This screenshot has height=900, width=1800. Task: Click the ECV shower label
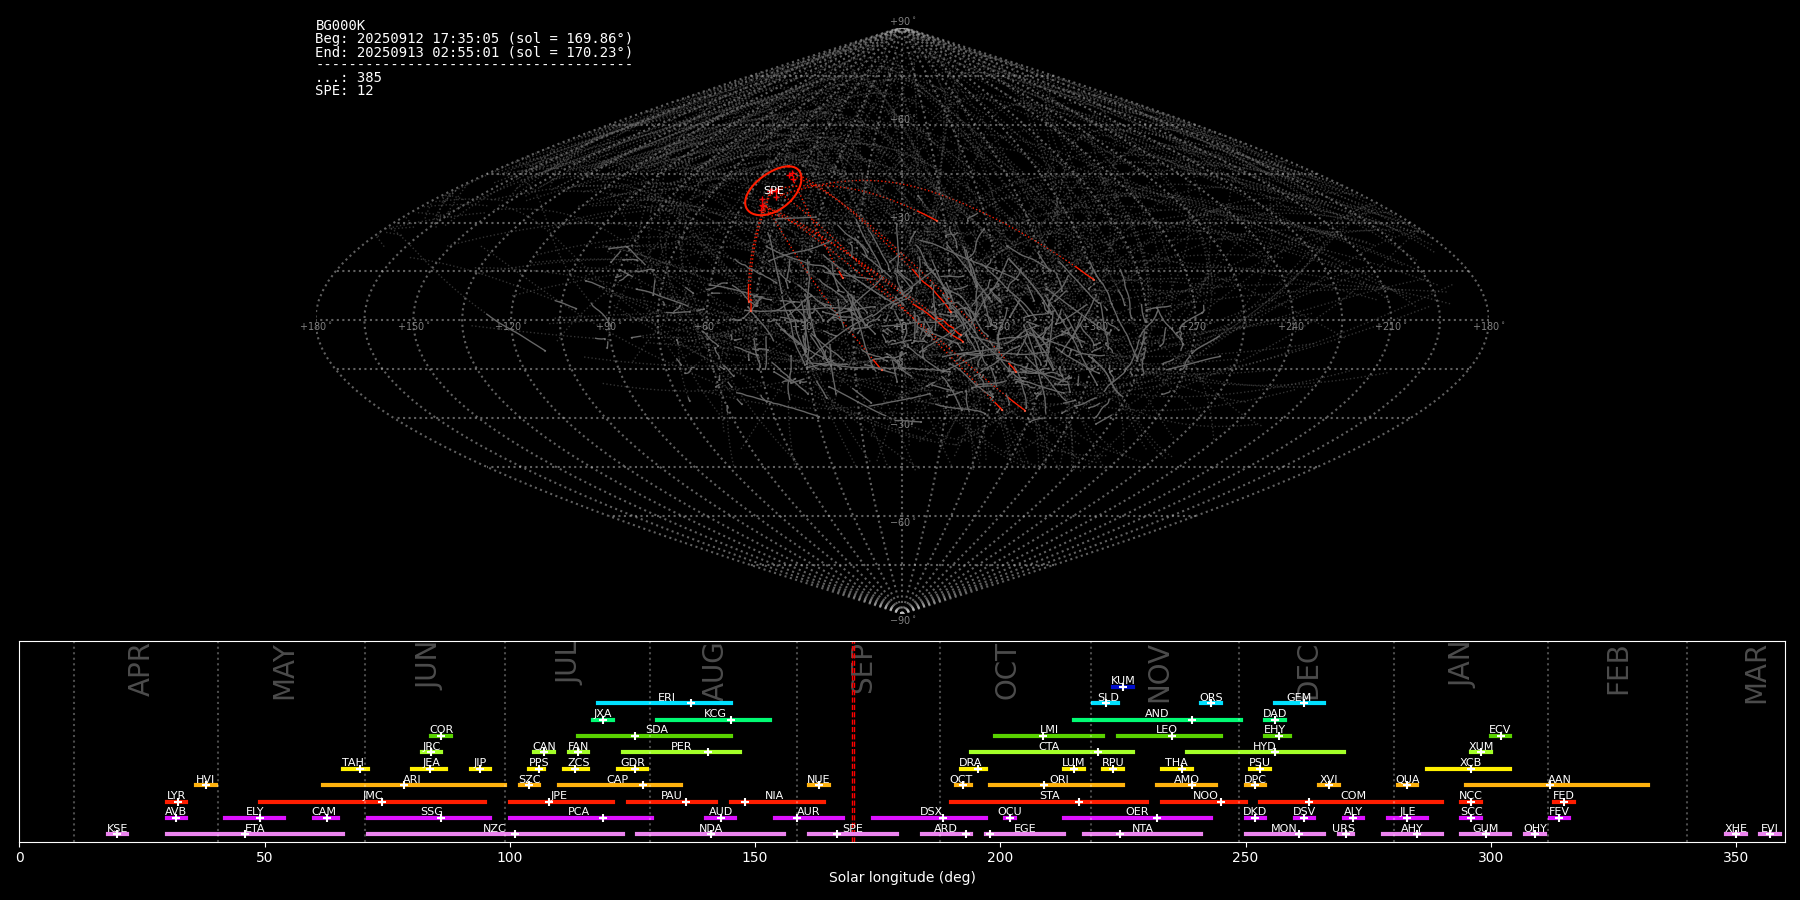click(x=1500, y=730)
